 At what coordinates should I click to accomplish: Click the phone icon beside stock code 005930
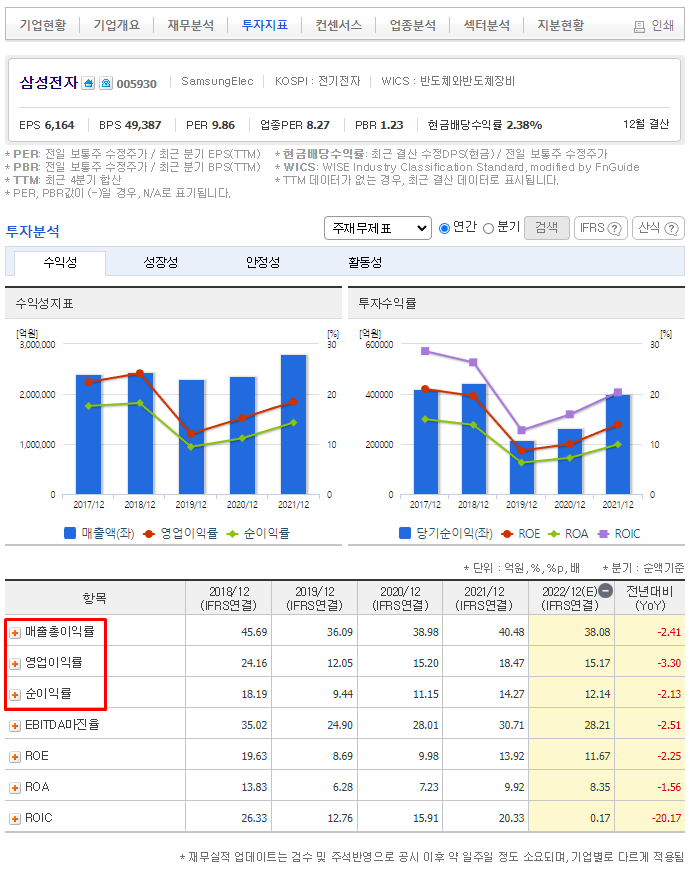[x=106, y=84]
